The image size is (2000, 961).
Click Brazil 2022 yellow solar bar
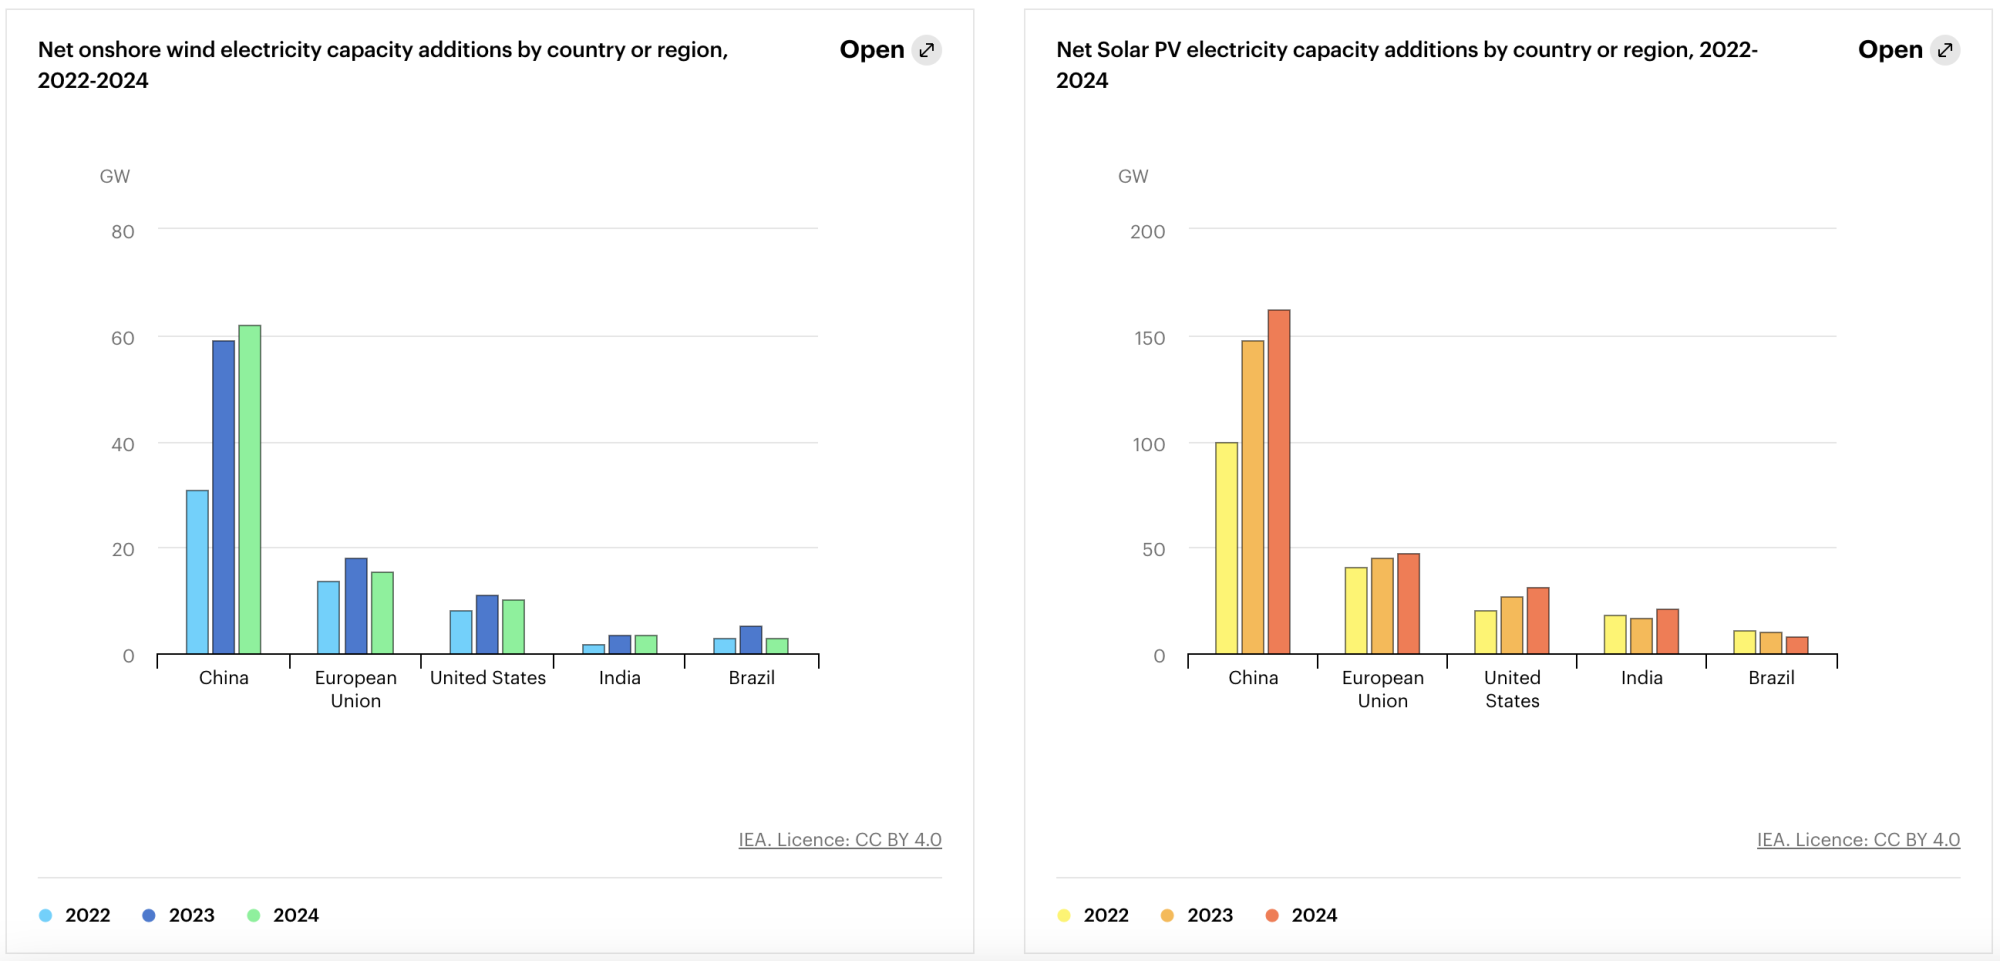(x=1745, y=642)
